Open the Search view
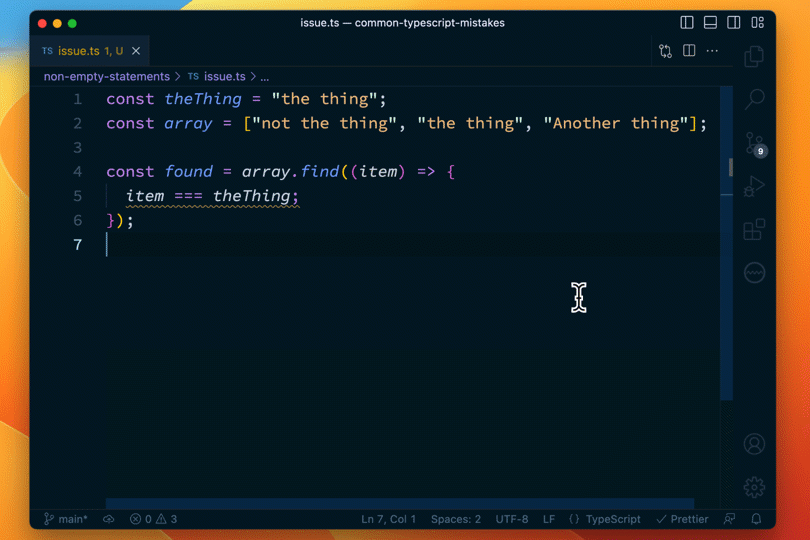The image size is (810, 540). (x=754, y=99)
